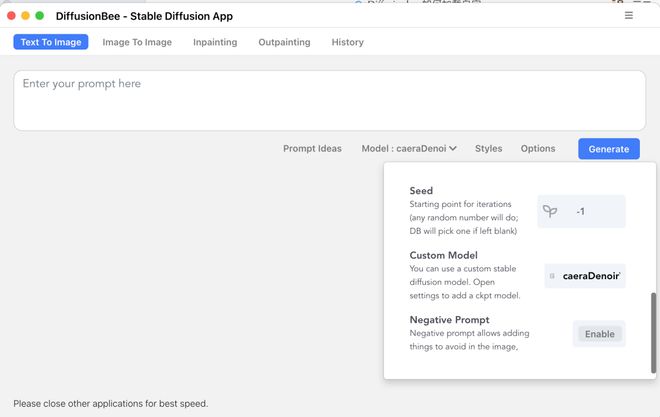The width and height of the screenshot is (660, 417).
Task: Click 'Please close other applications' status text
Action: pos(111,404)
